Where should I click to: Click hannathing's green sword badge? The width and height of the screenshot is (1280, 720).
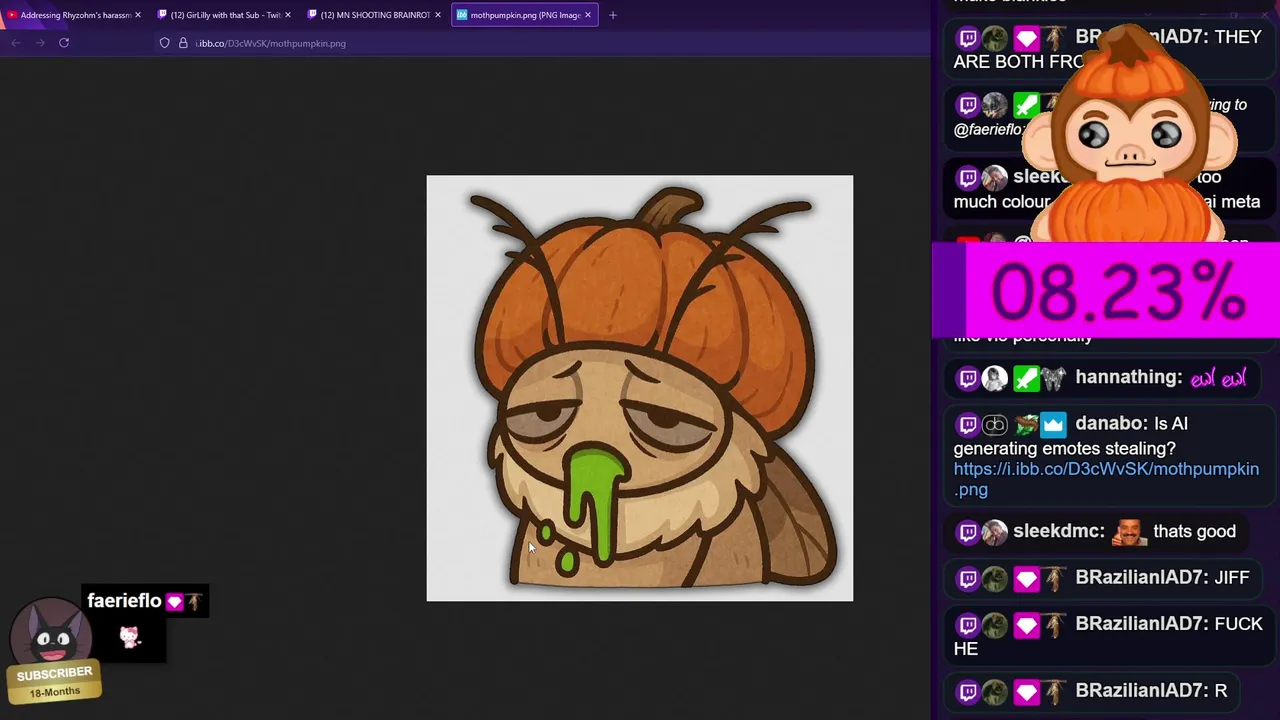pyautogui.click(x=1026, y=378)
